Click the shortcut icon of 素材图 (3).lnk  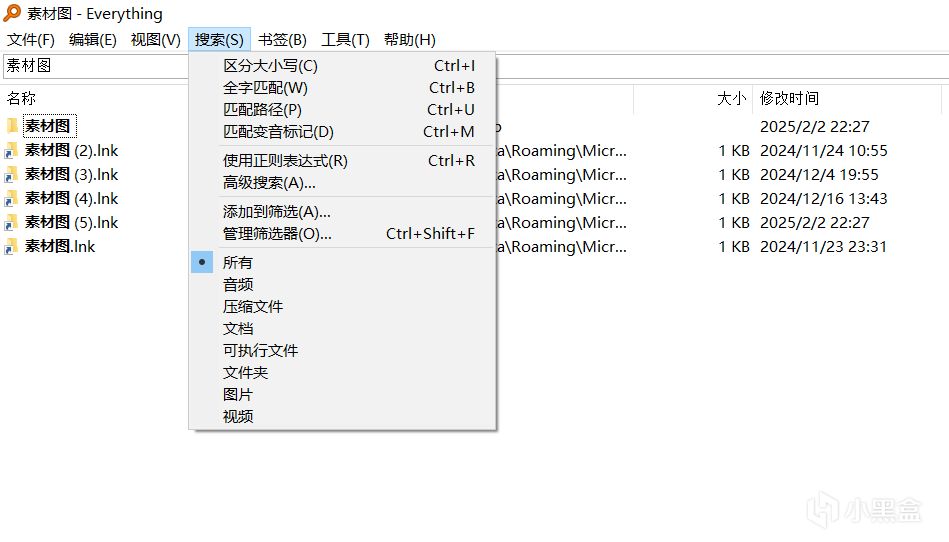11,174
